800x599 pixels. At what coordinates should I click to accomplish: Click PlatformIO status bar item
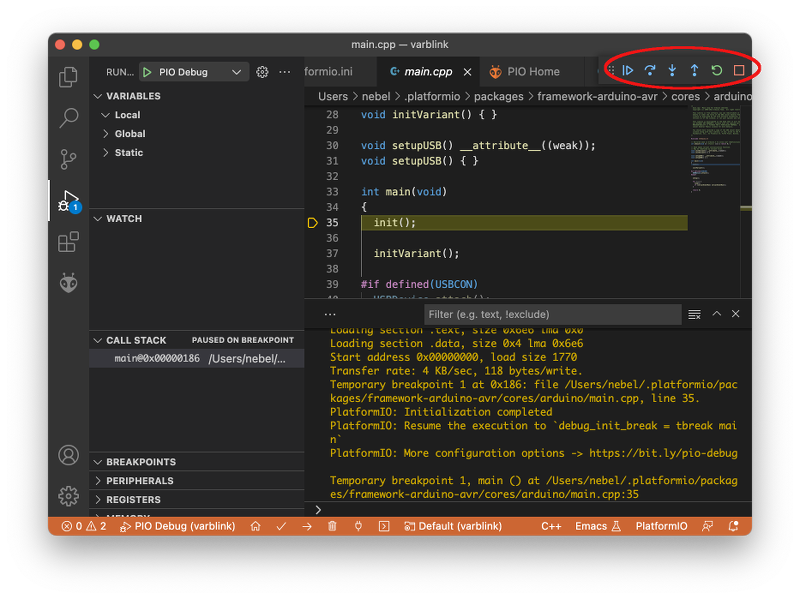pyautogui.click(x=661, y=526)
